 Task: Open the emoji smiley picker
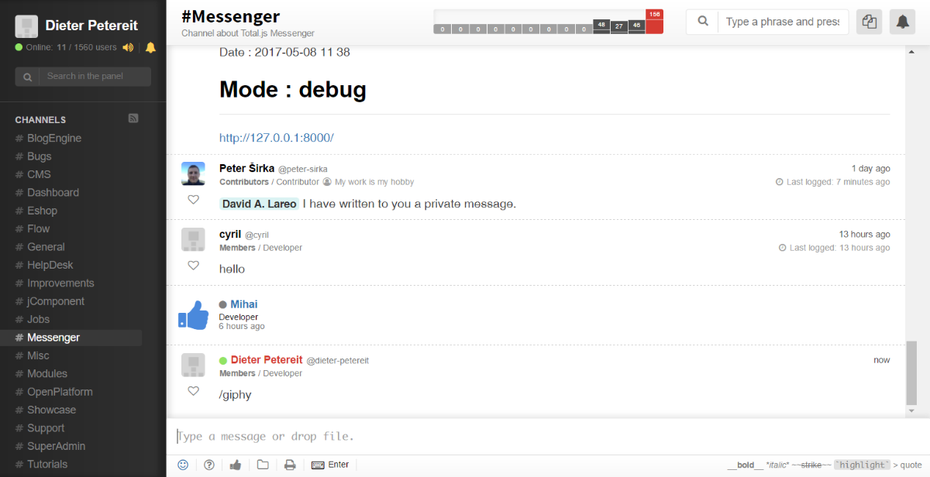click(x=183, y=465)
